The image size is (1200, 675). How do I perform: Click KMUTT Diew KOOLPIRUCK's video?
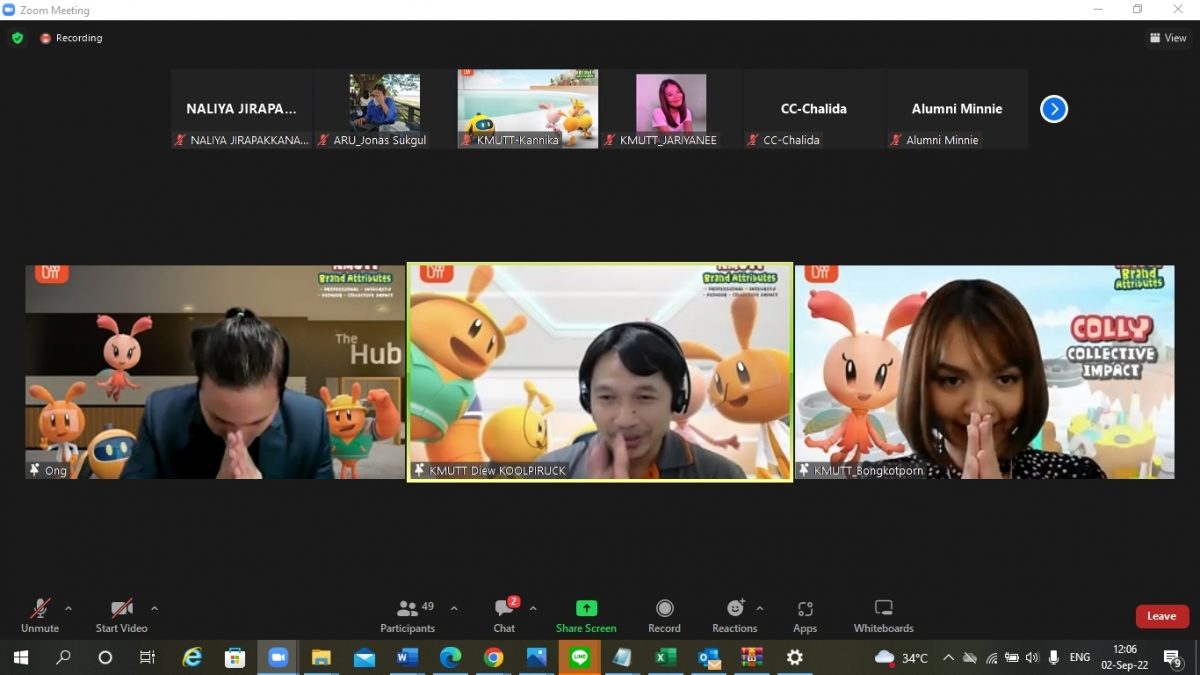(600, 372)
